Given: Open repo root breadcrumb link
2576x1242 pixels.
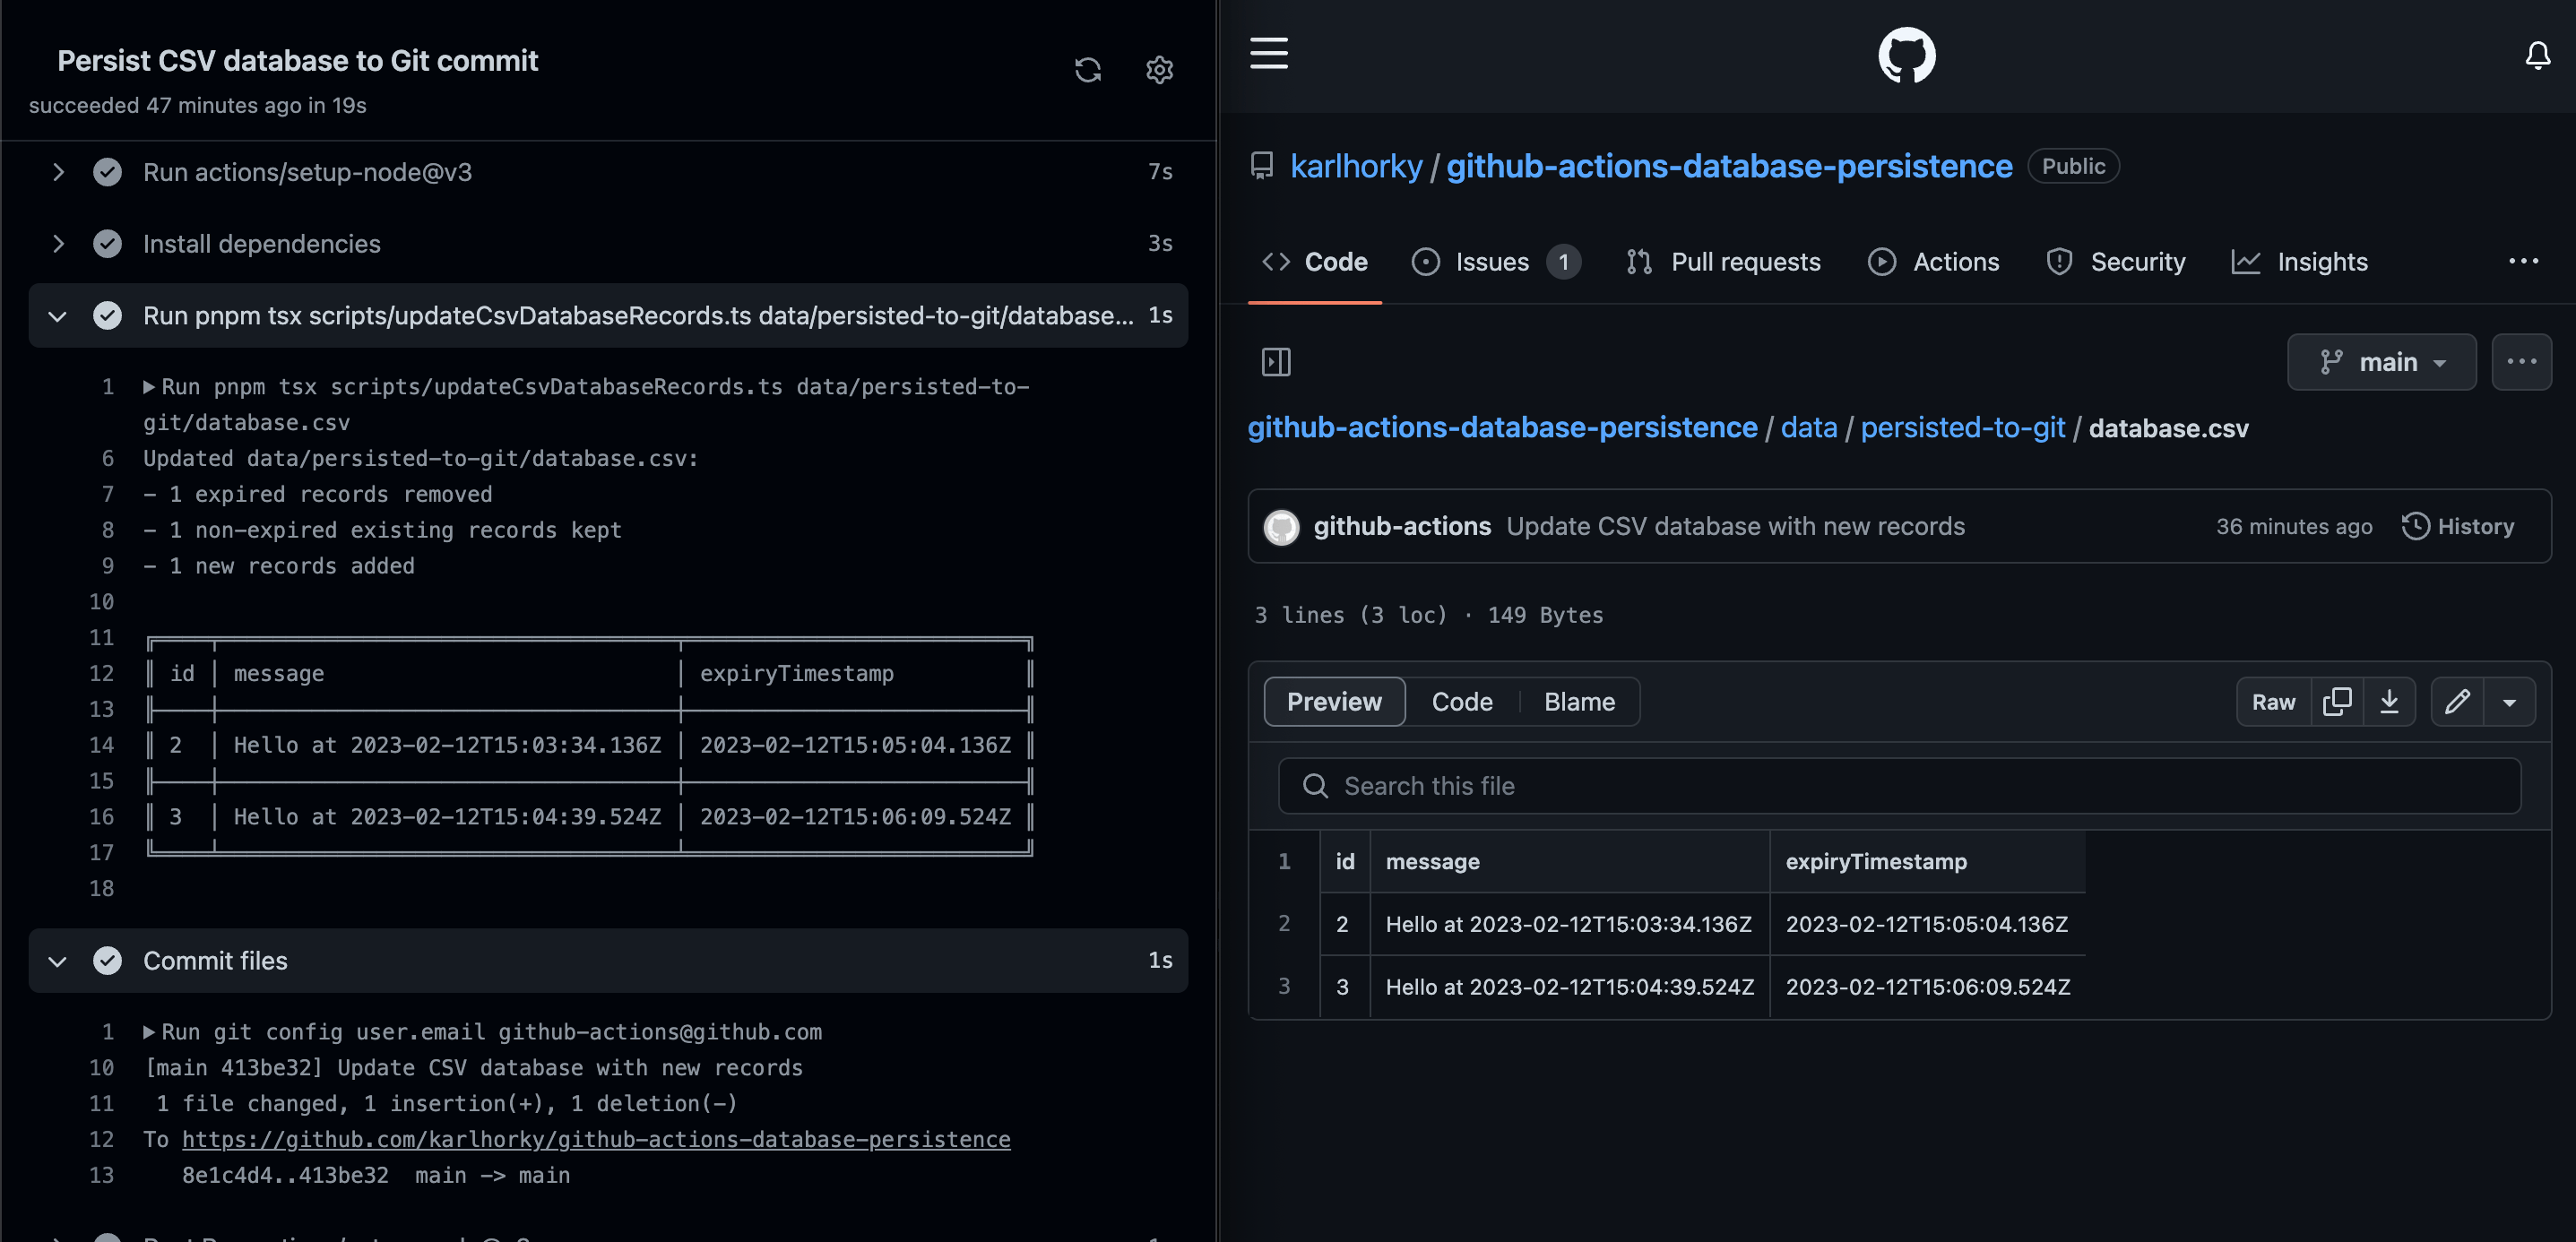Looking at the screenshot, I should (x=1502, y=428).
